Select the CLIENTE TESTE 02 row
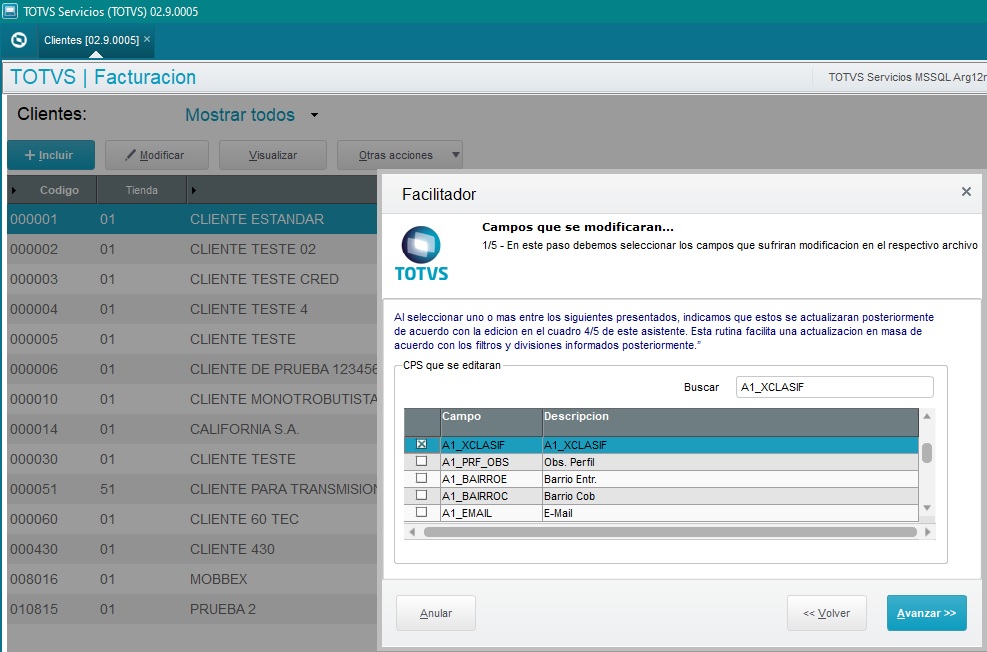The height and width of the screenshot is (652, 987). 192,249
